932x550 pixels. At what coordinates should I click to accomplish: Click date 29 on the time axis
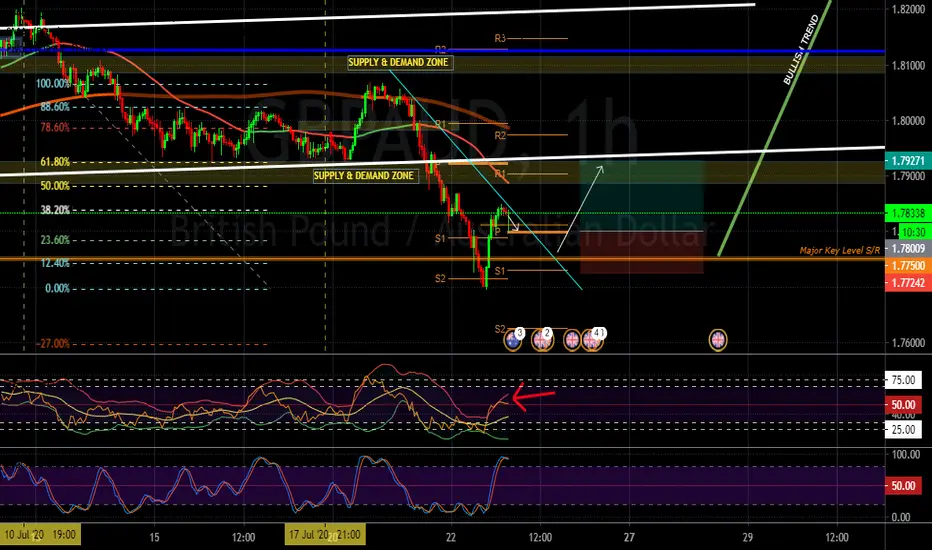click(x=748, y=538)
